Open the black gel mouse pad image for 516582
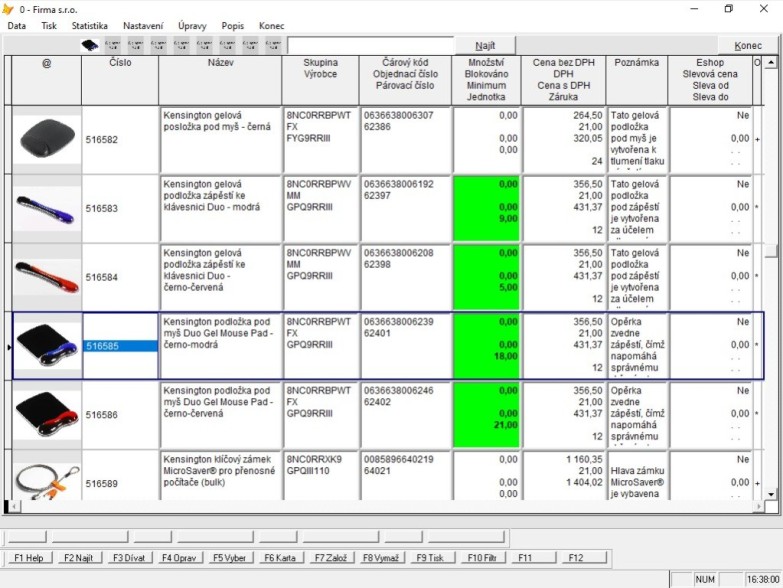 click(47, 139)
